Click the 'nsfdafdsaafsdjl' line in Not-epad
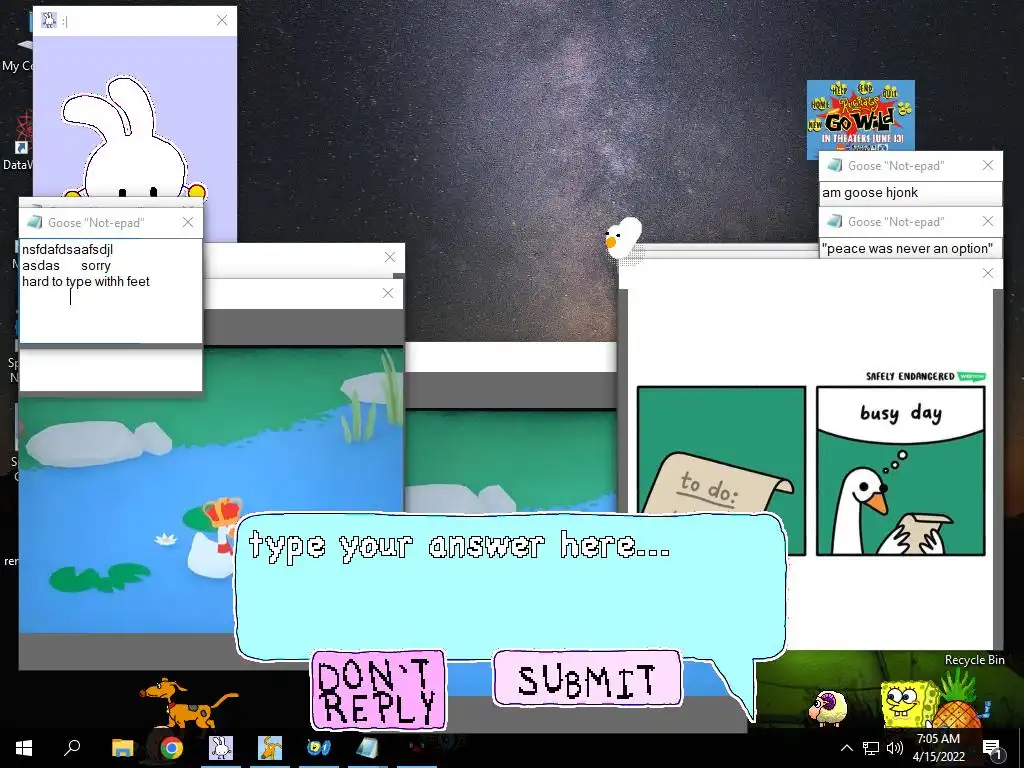 (67, 249)
